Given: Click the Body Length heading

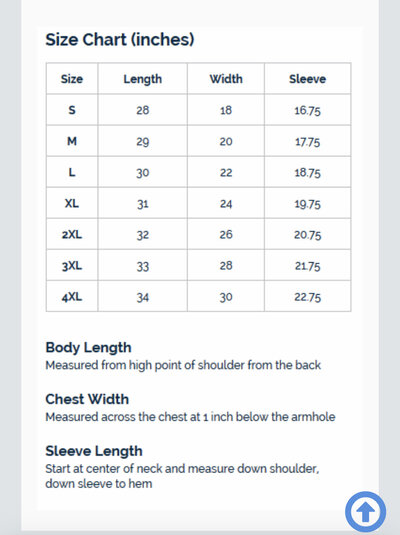Looking at the screenshot, I should 88,347.
